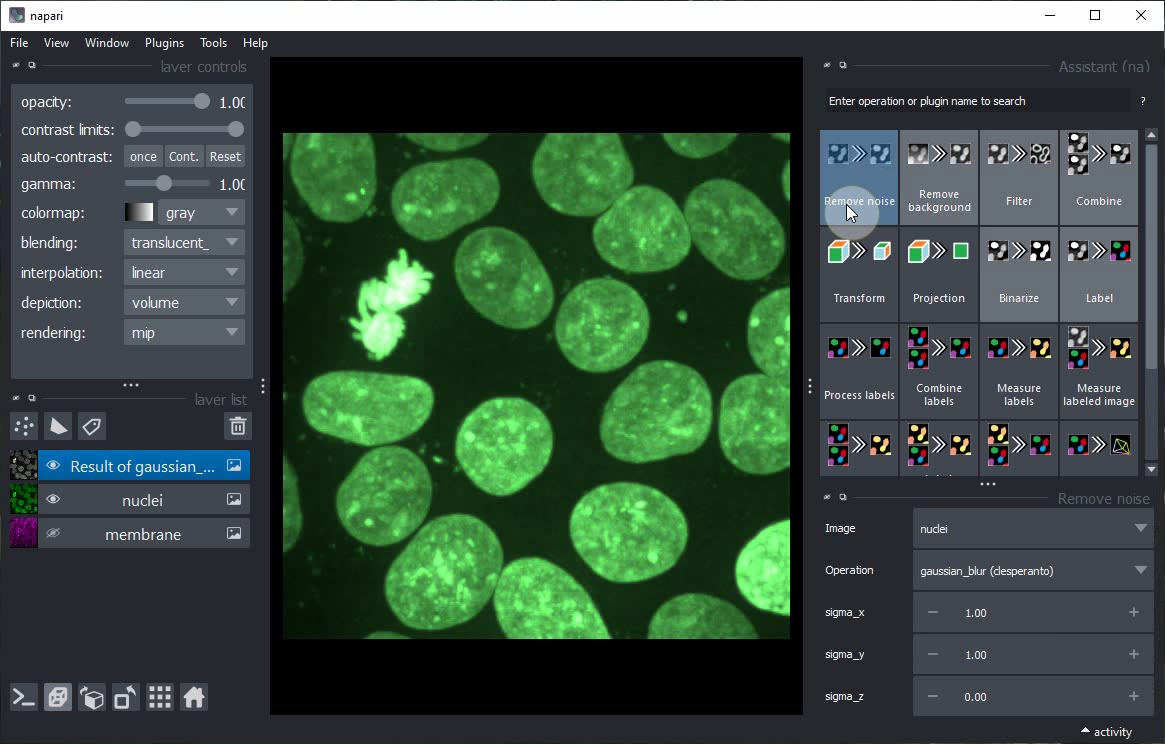Delete selected layer with trash icon

(238, 427)
